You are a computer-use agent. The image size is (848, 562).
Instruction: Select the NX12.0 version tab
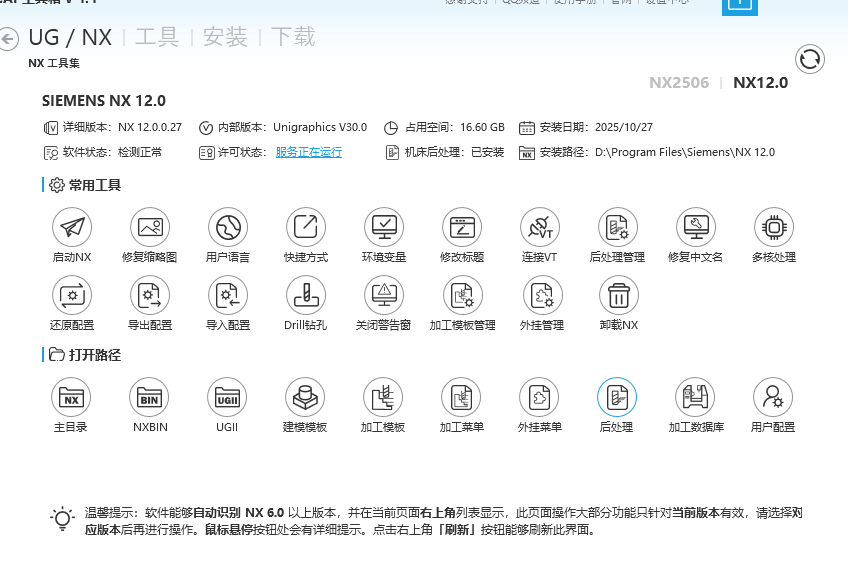760,83
